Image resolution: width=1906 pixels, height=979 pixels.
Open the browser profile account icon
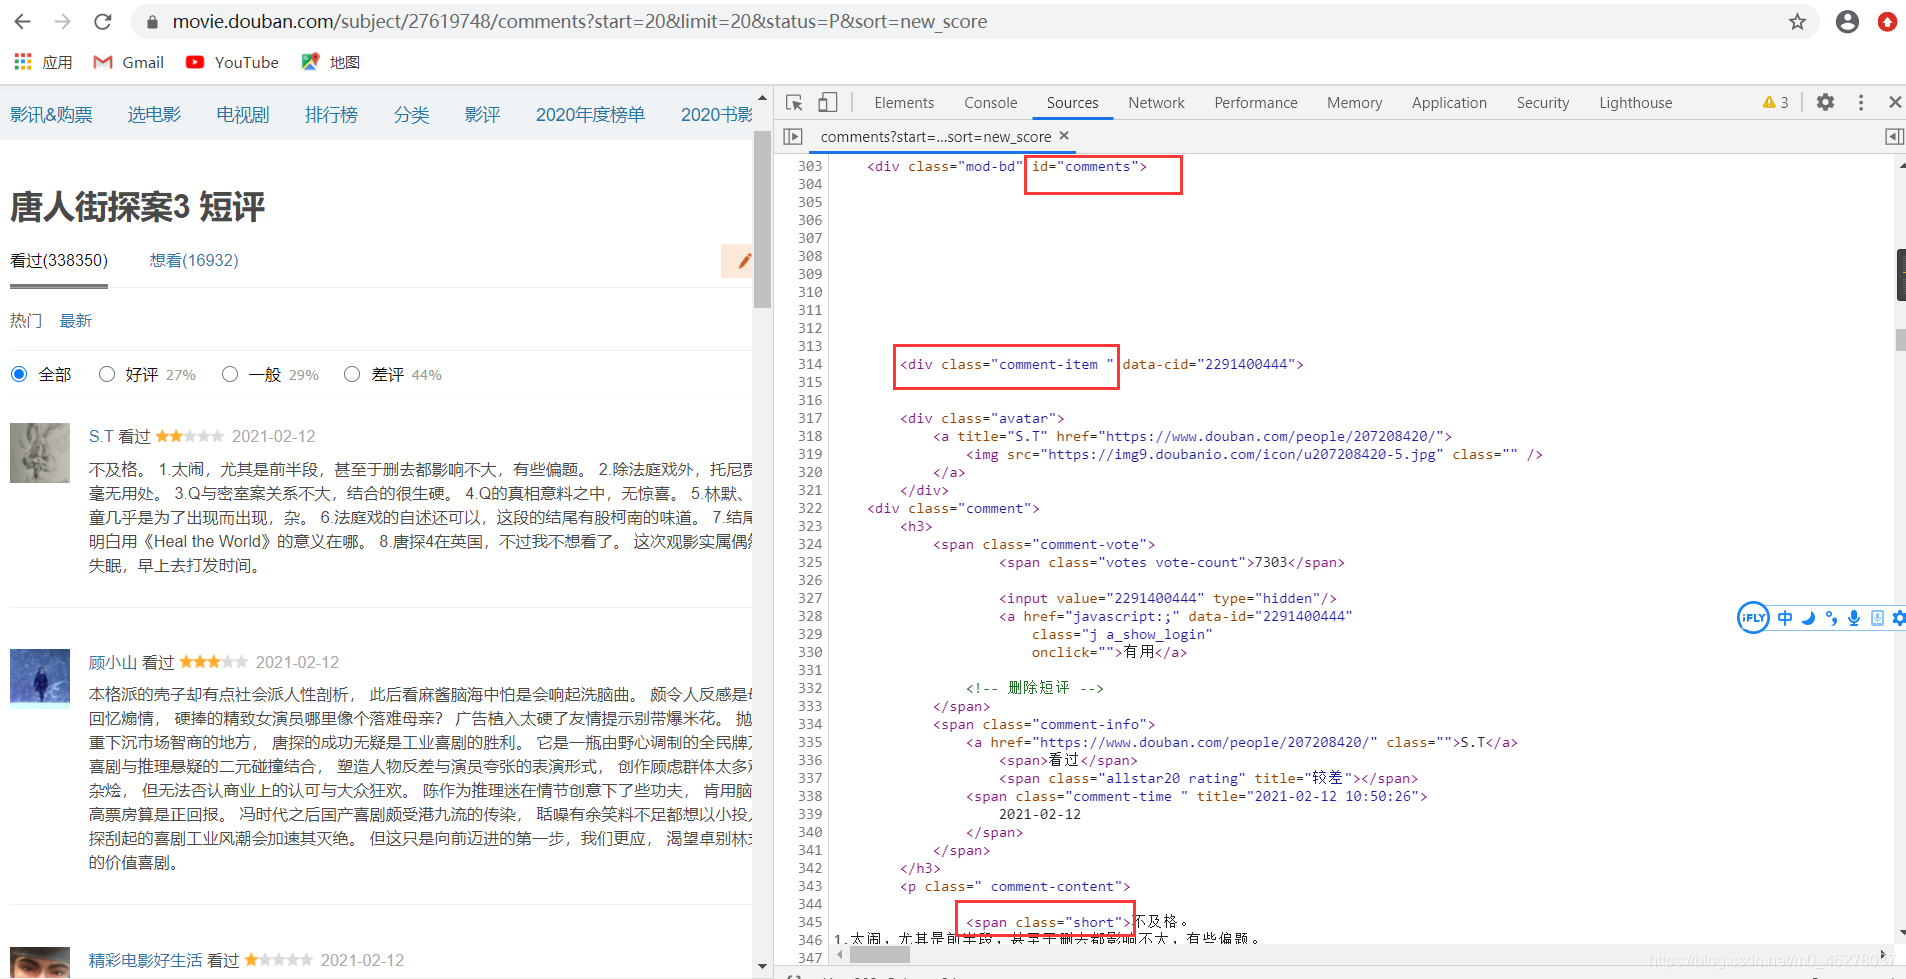coord(1847,21)
